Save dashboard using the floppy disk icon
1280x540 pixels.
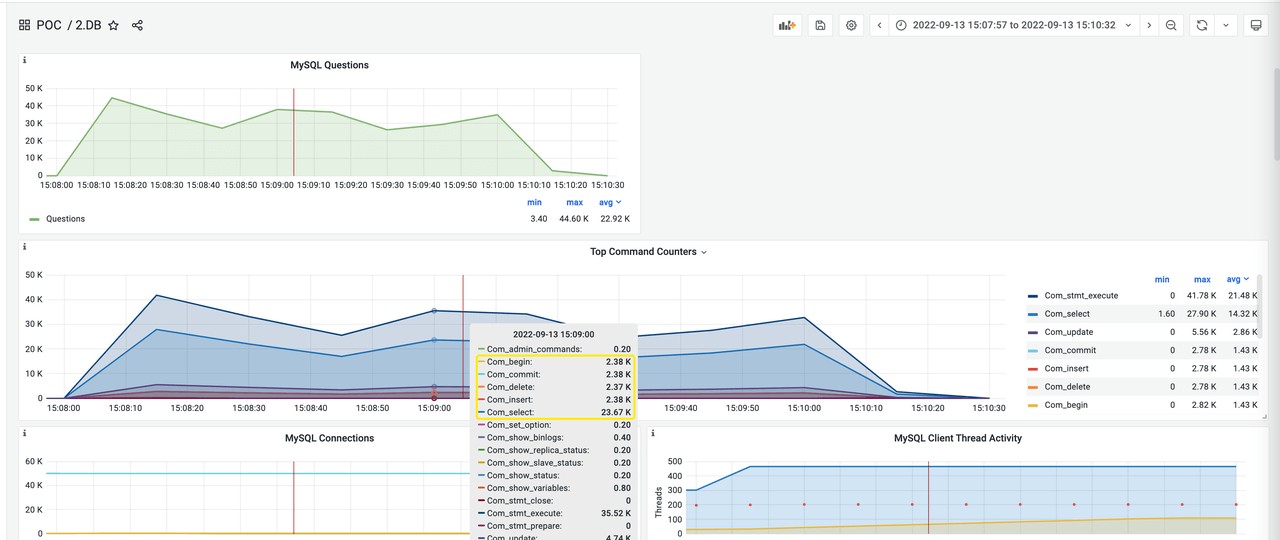tap(820, 25)
